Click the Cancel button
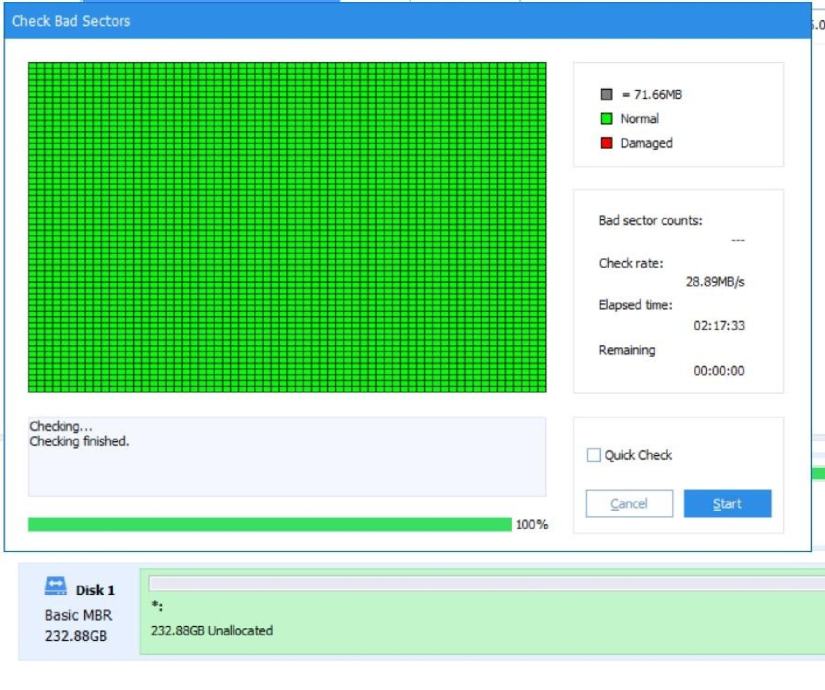Screen dimensions: 825x690 (629, 504)
